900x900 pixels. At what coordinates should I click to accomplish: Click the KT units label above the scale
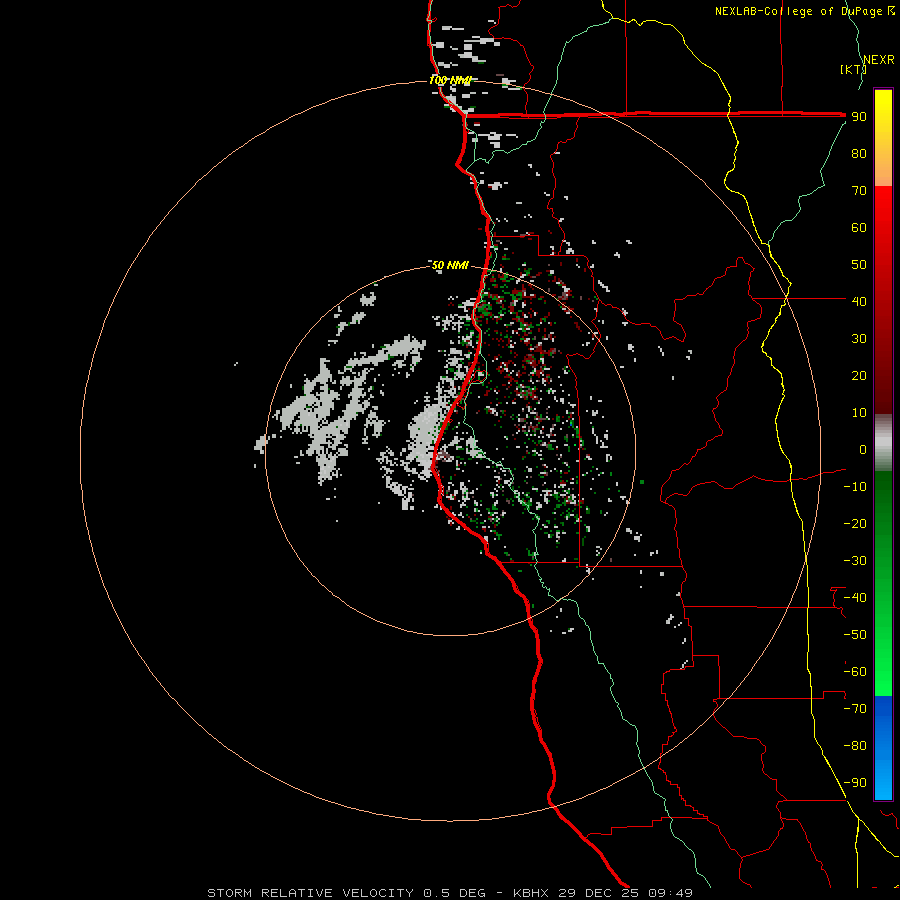pos(854,69)
